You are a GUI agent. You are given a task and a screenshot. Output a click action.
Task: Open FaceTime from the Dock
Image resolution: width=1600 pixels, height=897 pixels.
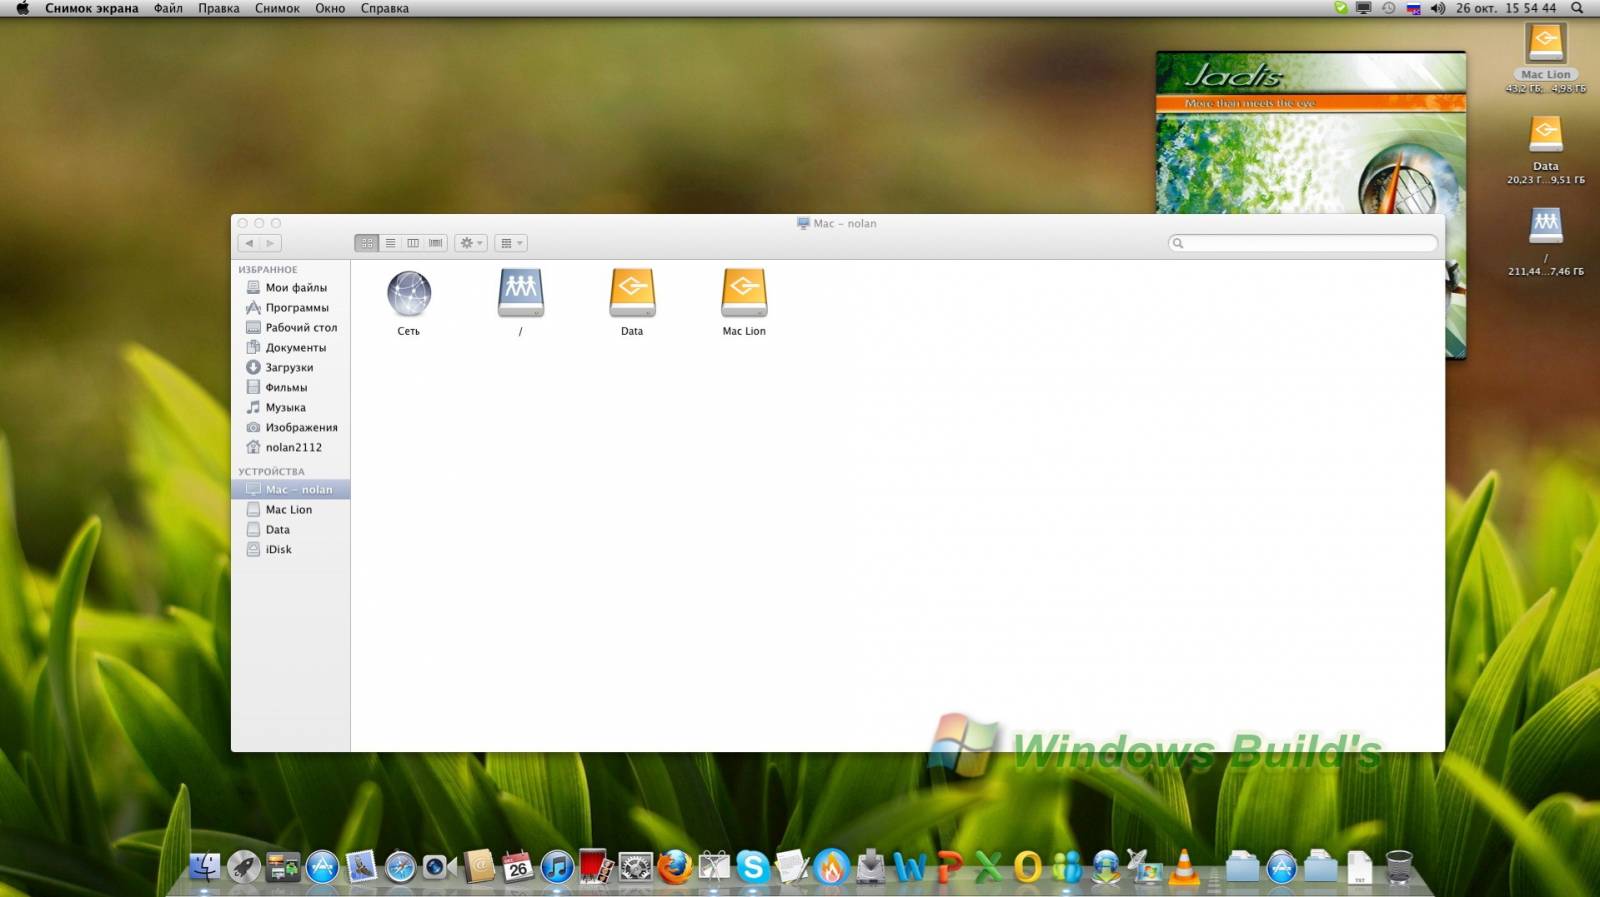(439, 866)
